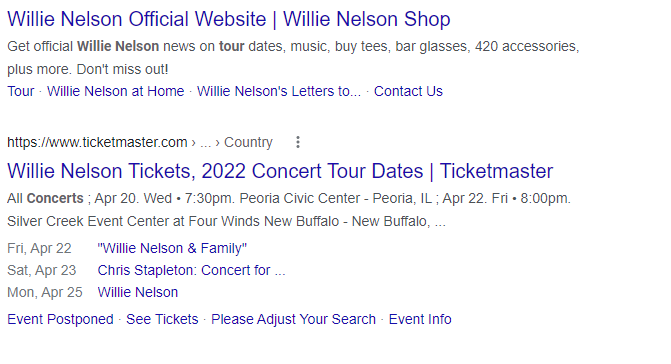Click the ticketmaster.com URL breadcrumb
The width and height of the screenshot is (671, 364).
[97, 142]
